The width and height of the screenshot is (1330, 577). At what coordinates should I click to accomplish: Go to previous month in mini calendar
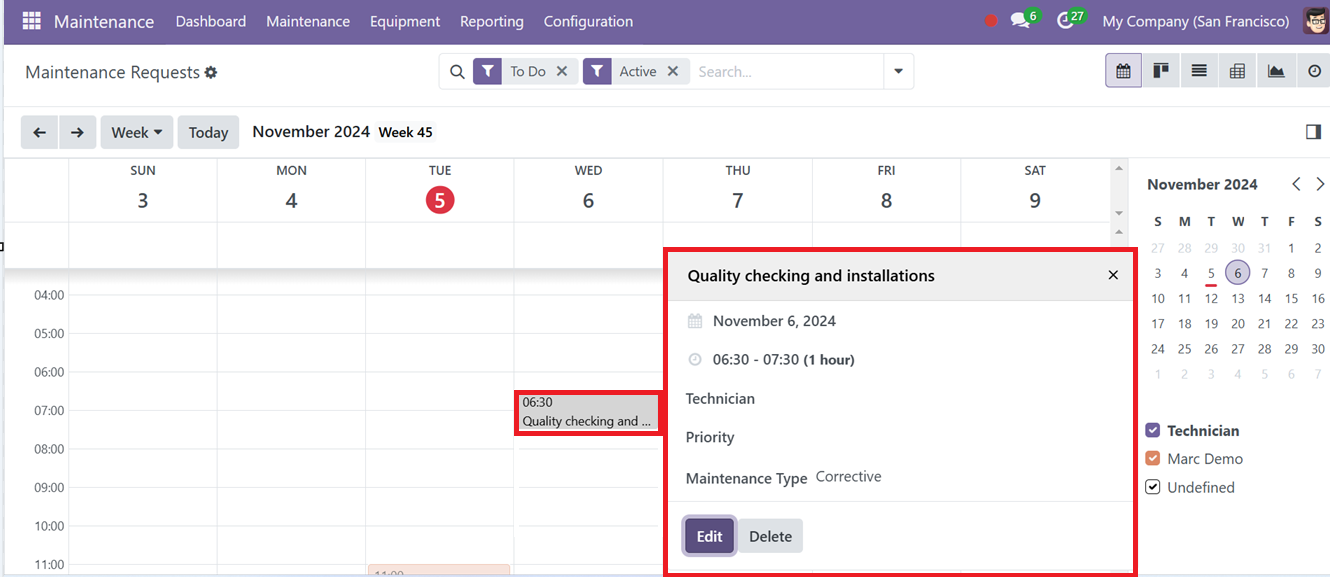click(1296, 184)
